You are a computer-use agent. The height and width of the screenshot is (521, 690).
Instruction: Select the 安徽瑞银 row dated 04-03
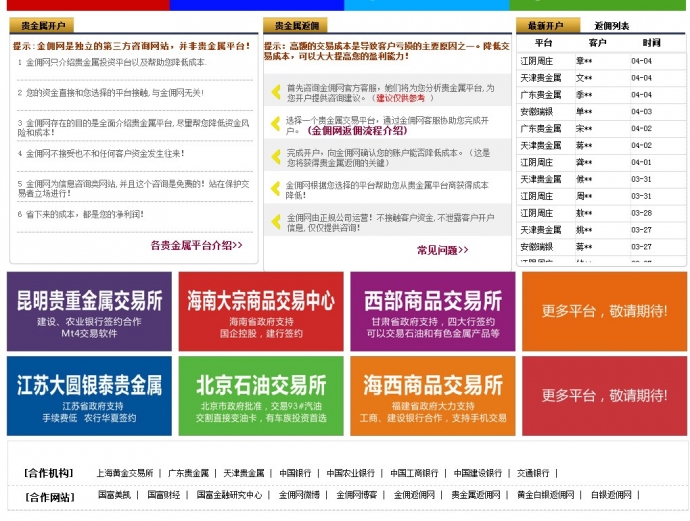(x=601, y=112)
